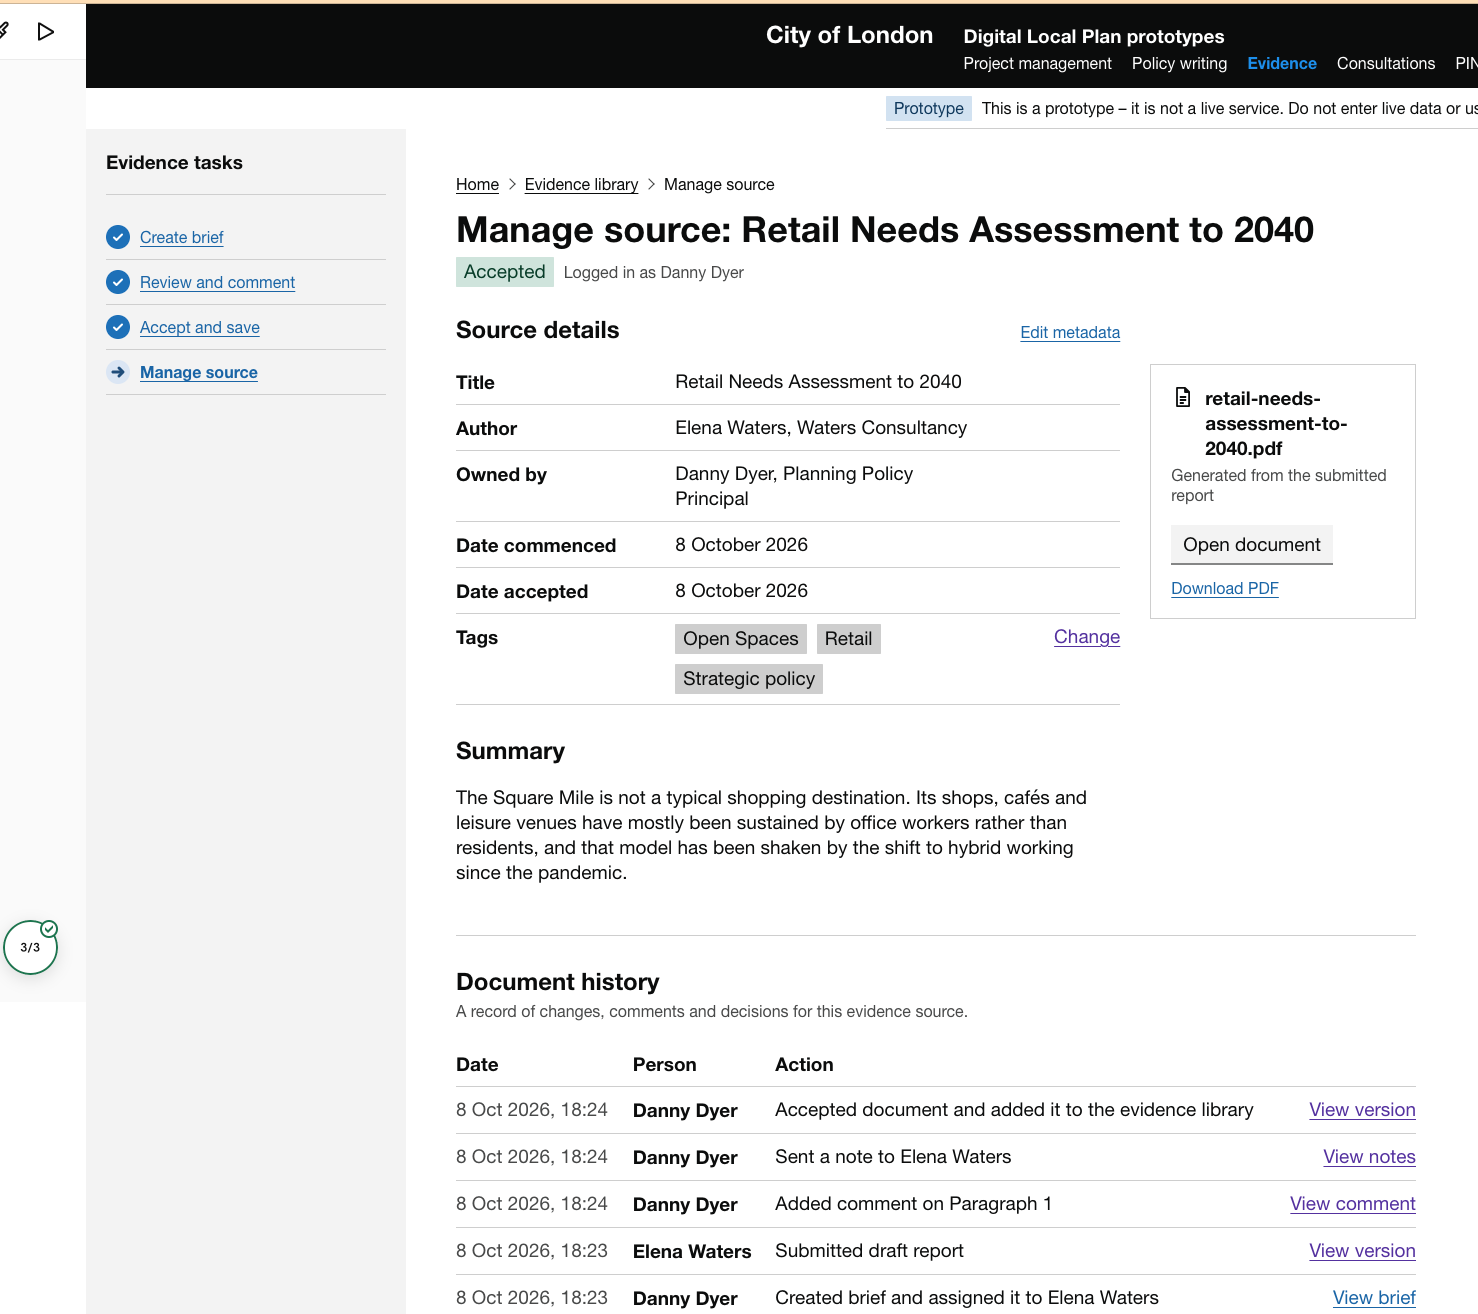The width and height of the screenshot is (1478, 1314).
Task: Go to Consultations section
Action: [1386, 63]
